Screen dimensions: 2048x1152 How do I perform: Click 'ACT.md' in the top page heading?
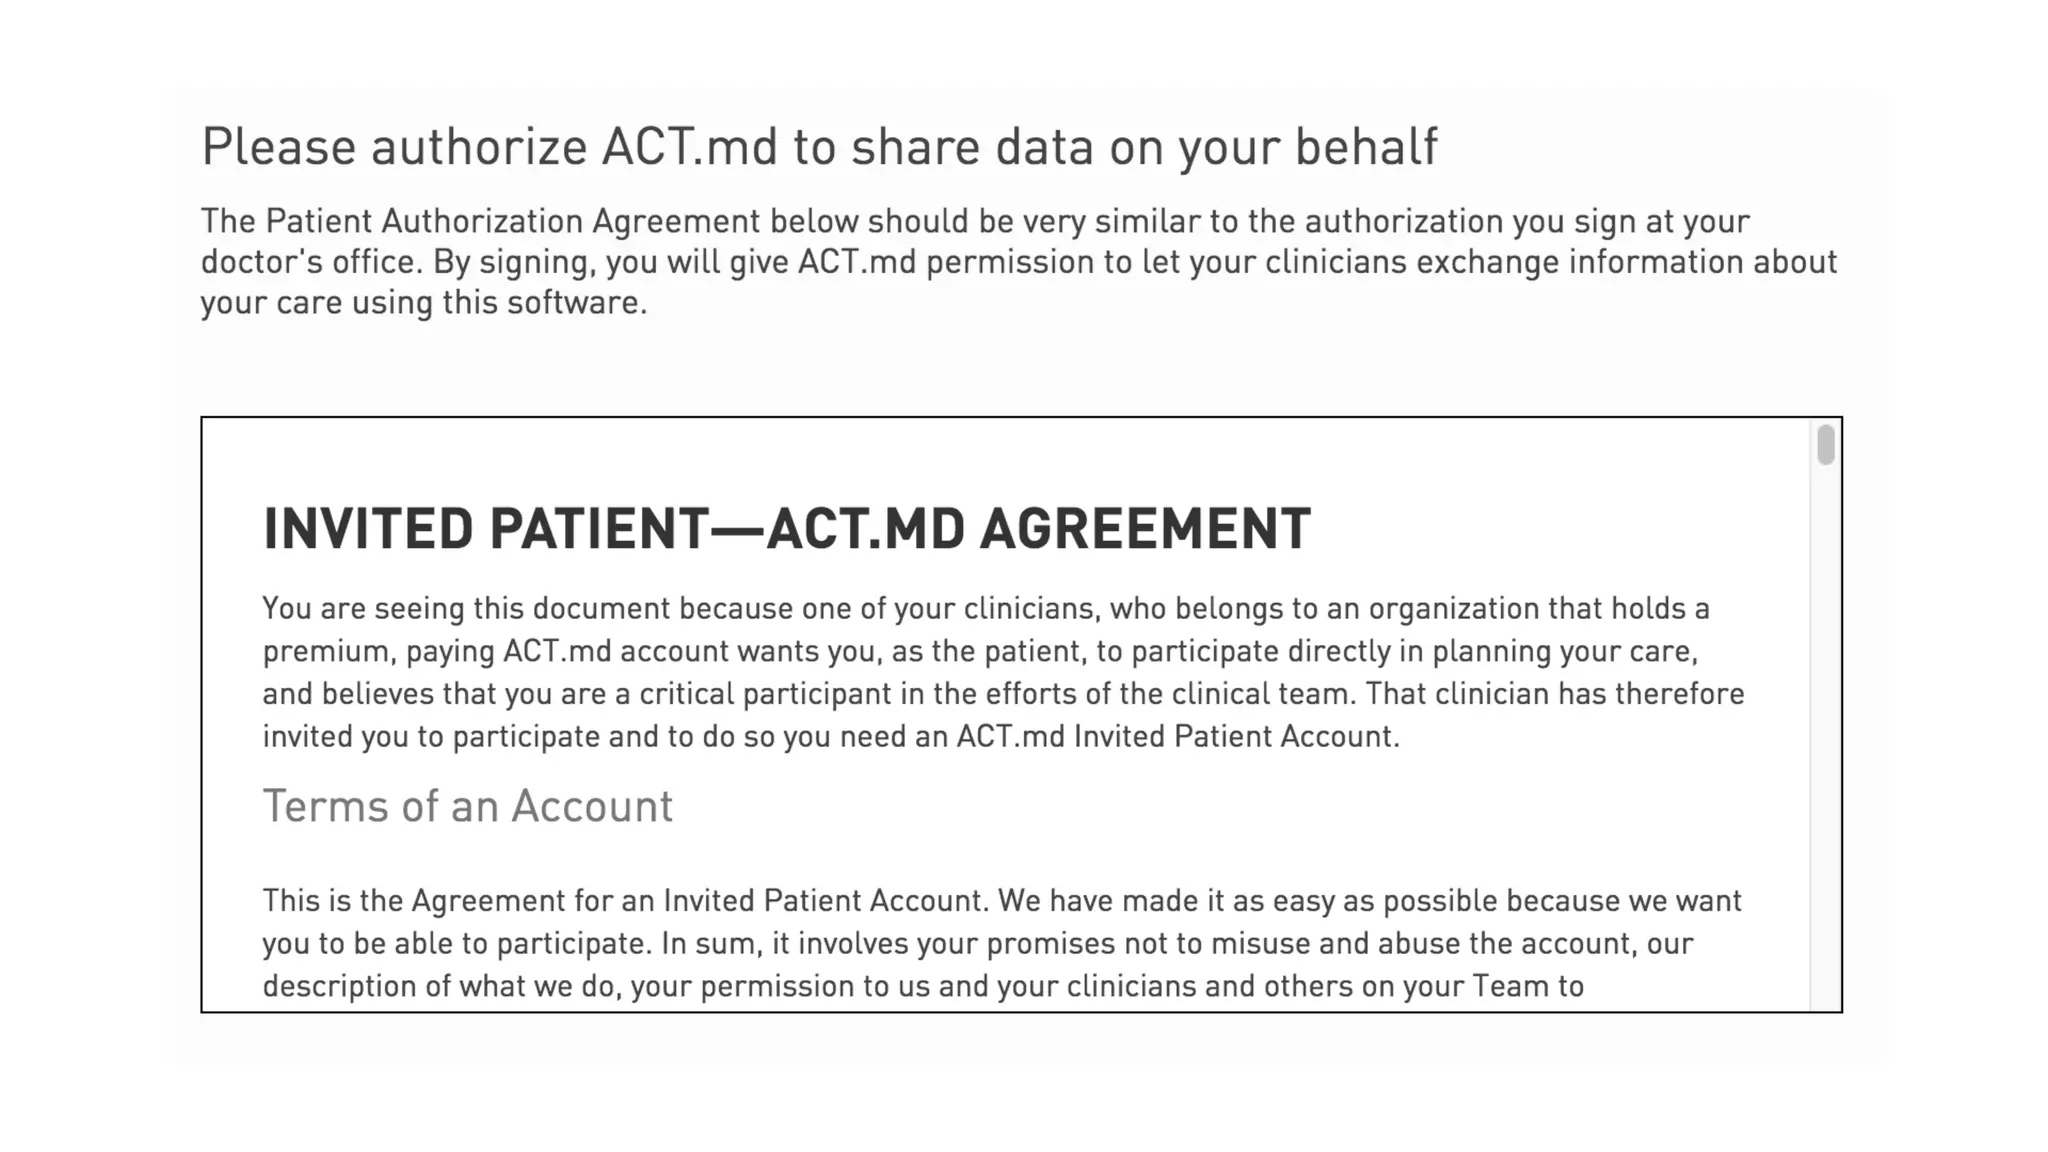[x=689, y=147]
